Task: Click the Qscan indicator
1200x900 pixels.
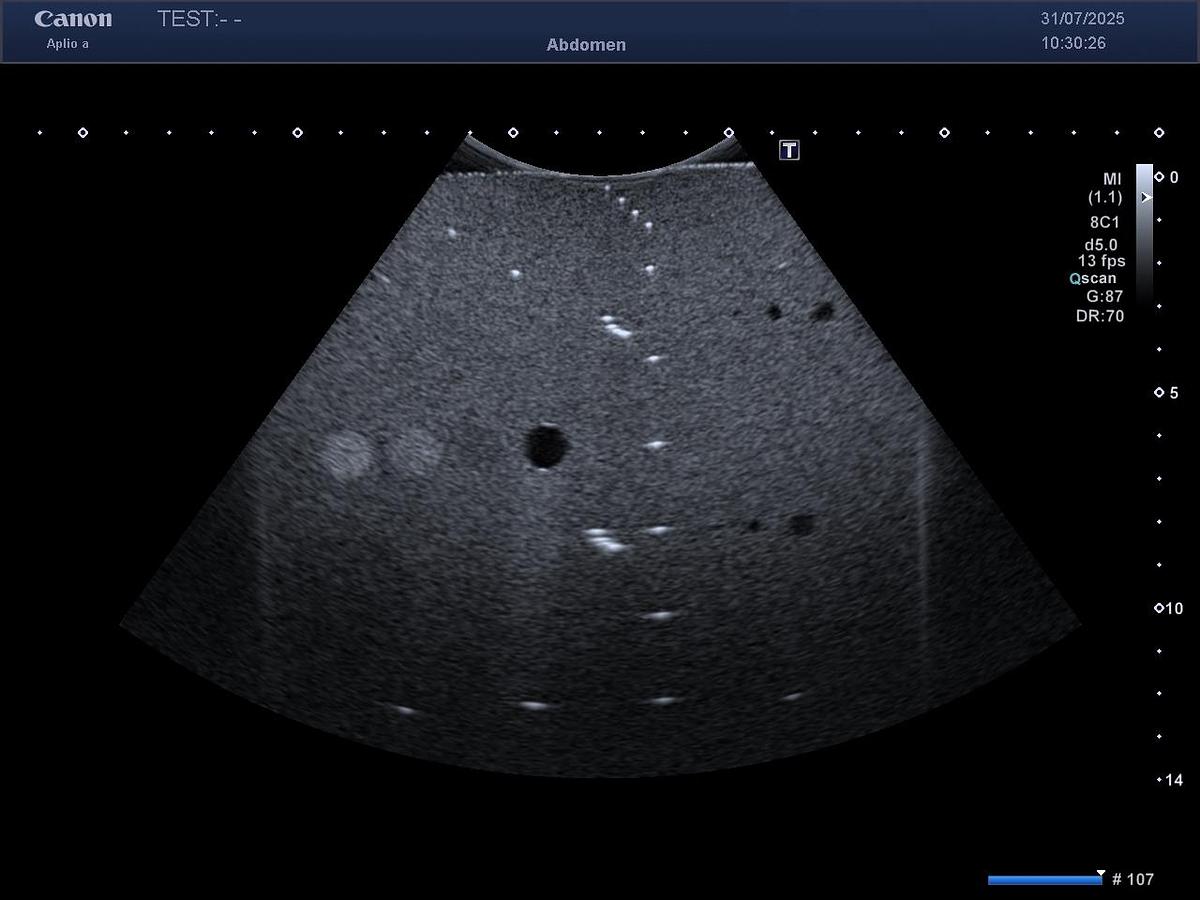Action: coord(1092,279)
